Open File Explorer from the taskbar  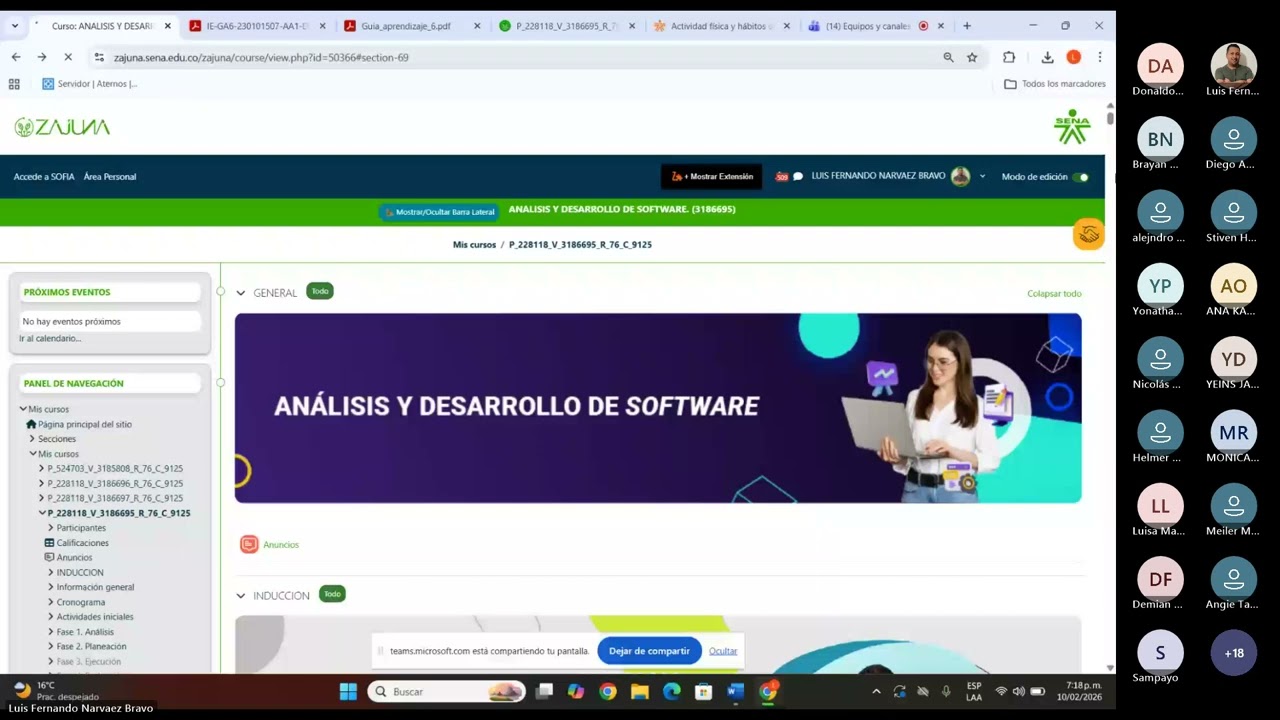(x=639, y=691)
